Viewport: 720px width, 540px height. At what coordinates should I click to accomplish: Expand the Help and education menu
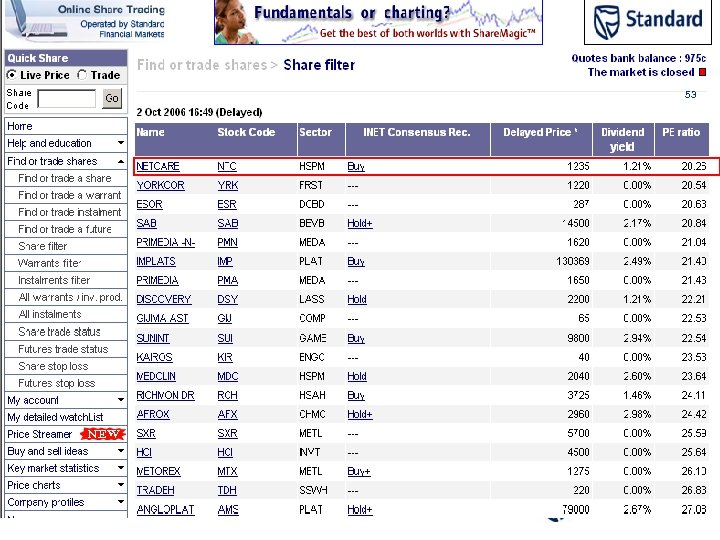coord(66,143)
